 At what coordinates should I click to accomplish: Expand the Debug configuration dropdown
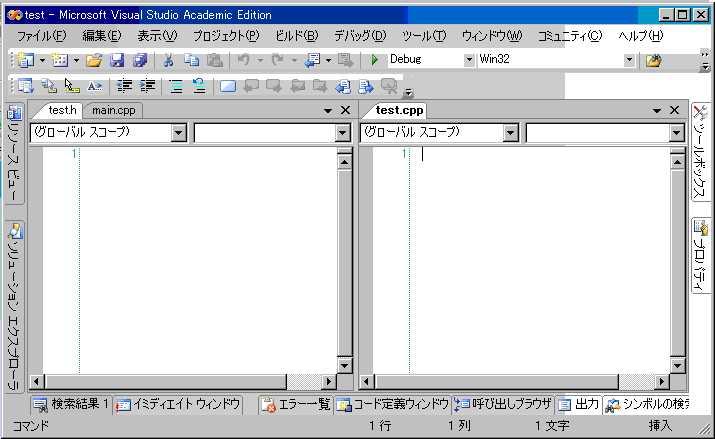469,60
